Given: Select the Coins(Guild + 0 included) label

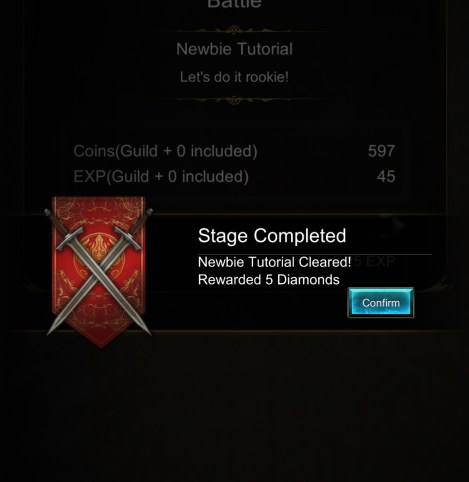Looking at the screenshot, I should click(x=165, y=151).
